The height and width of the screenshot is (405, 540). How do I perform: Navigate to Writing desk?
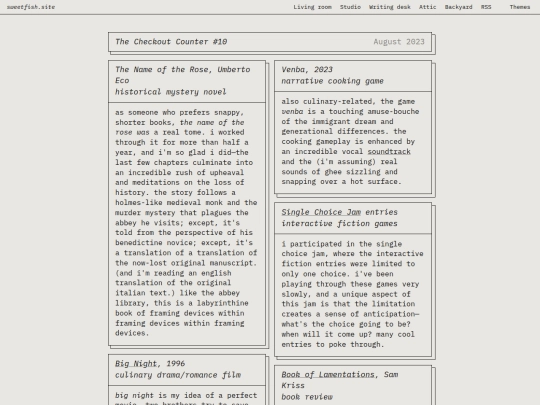390,7
